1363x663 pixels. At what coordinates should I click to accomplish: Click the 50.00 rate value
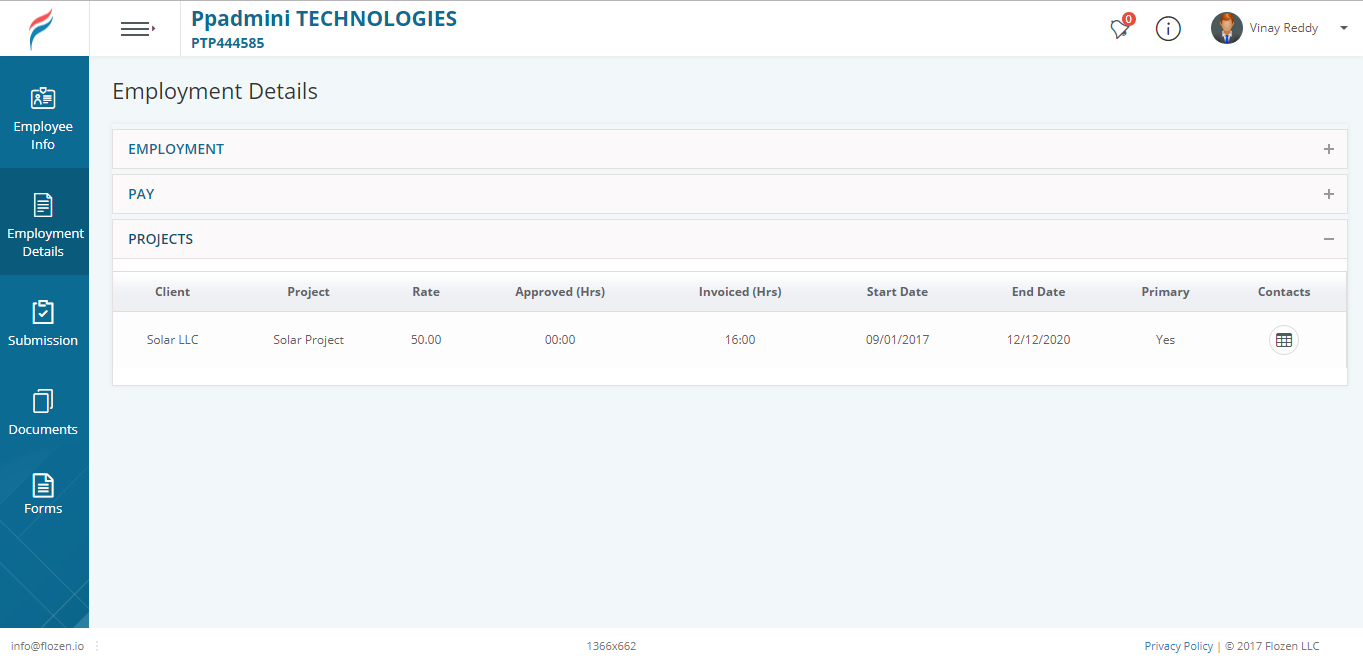[426, 340]
